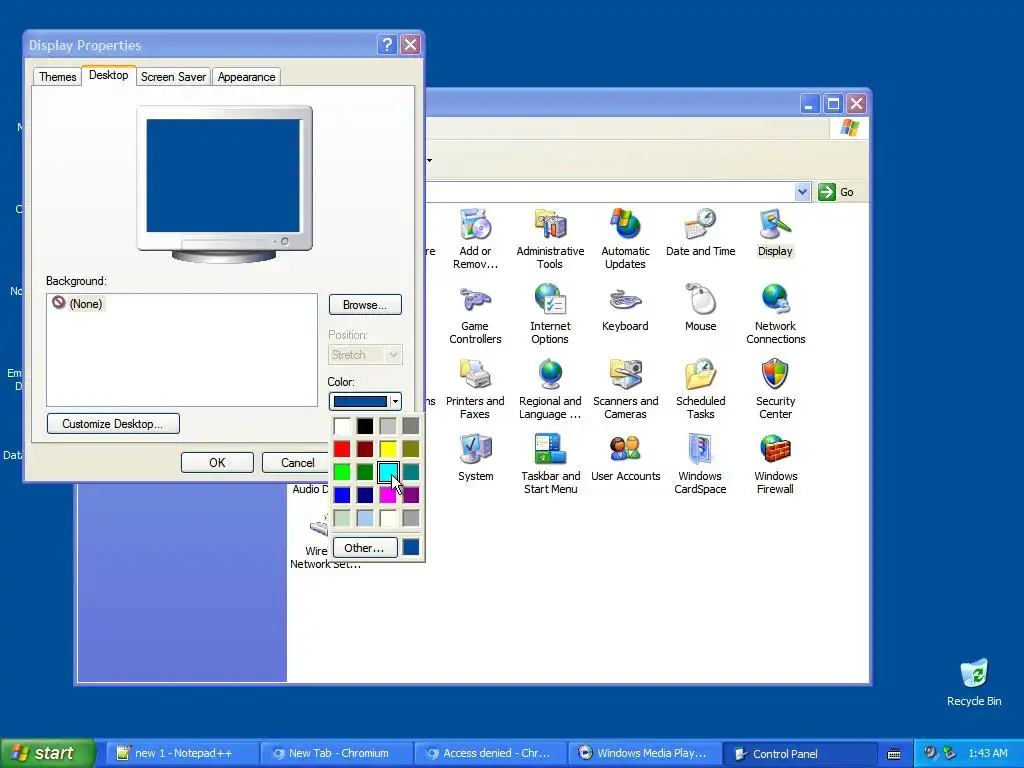The image size is (1024, 768).
Task: Select the teal color swatch
Action: tap(411, 472)
